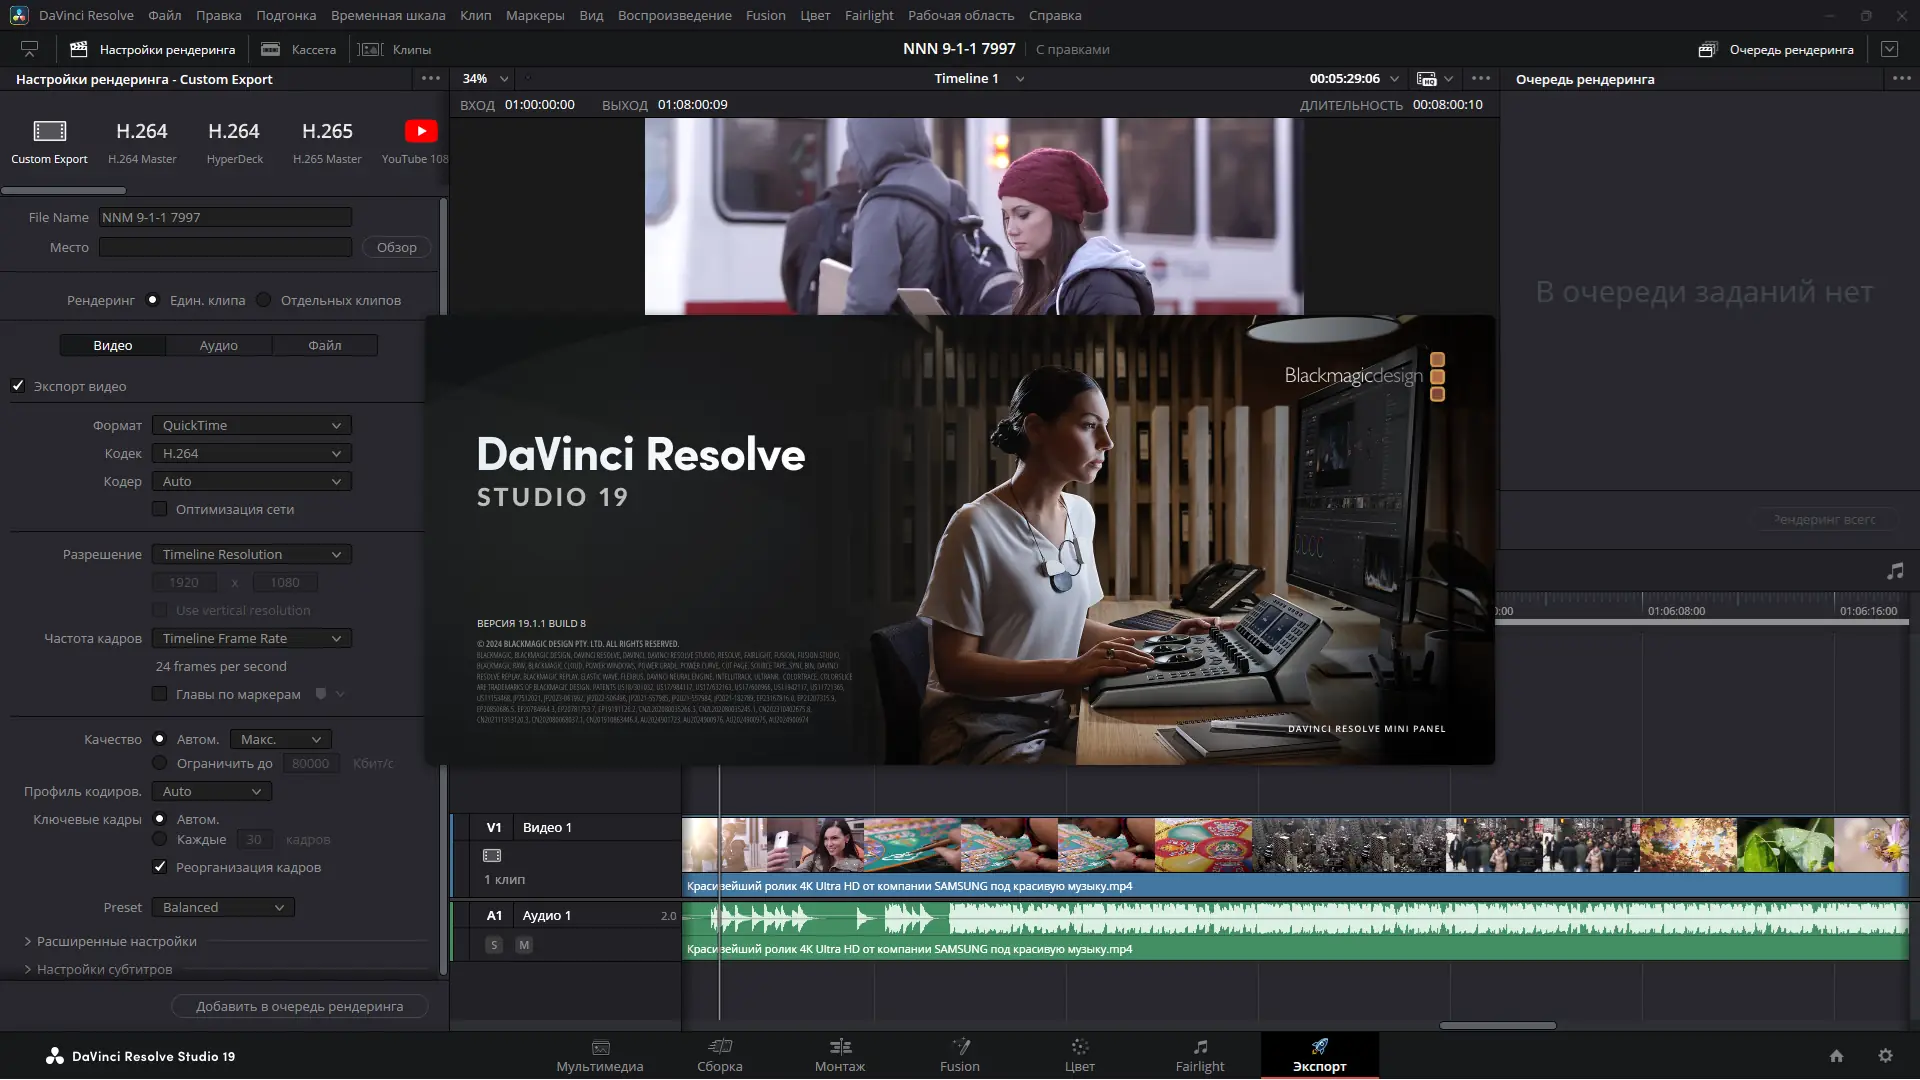1920x1080 pixels.
Task: Click the Обзор browse button
Action: tap(396, 247)
